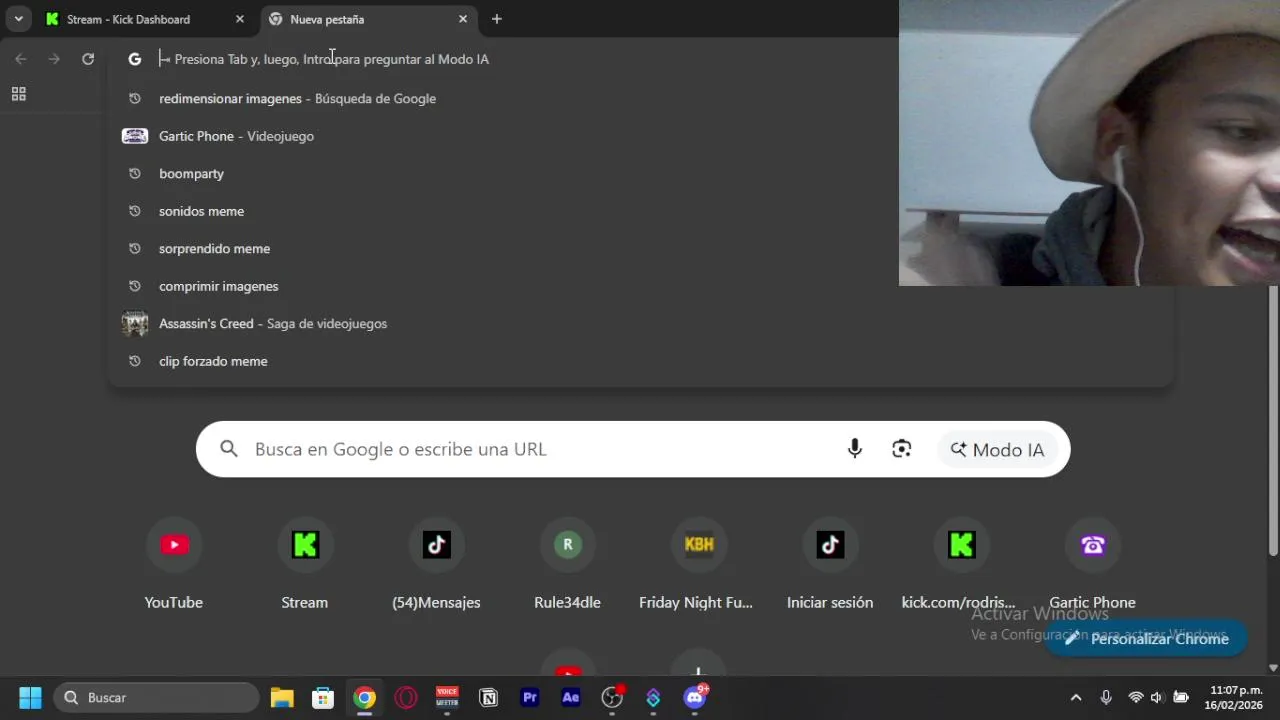Click the microphone tray icon
Screen dimensions: 1280x720
(x=1106, y=697)
